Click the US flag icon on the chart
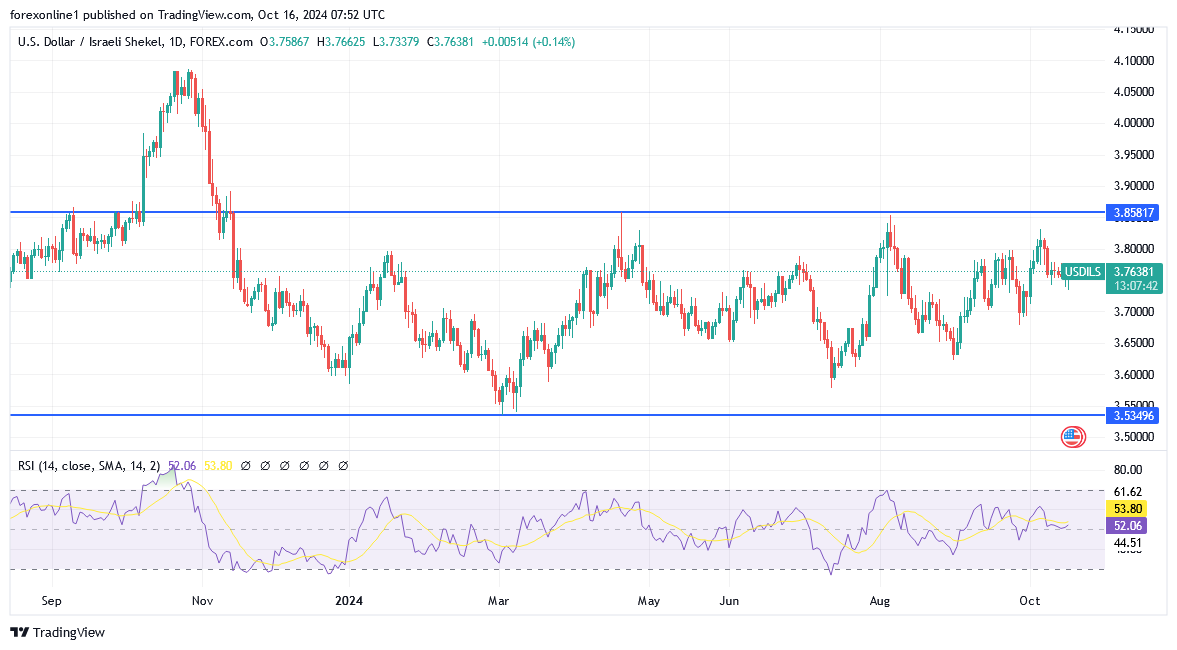1177x650 pixels. pos(1071,436)
